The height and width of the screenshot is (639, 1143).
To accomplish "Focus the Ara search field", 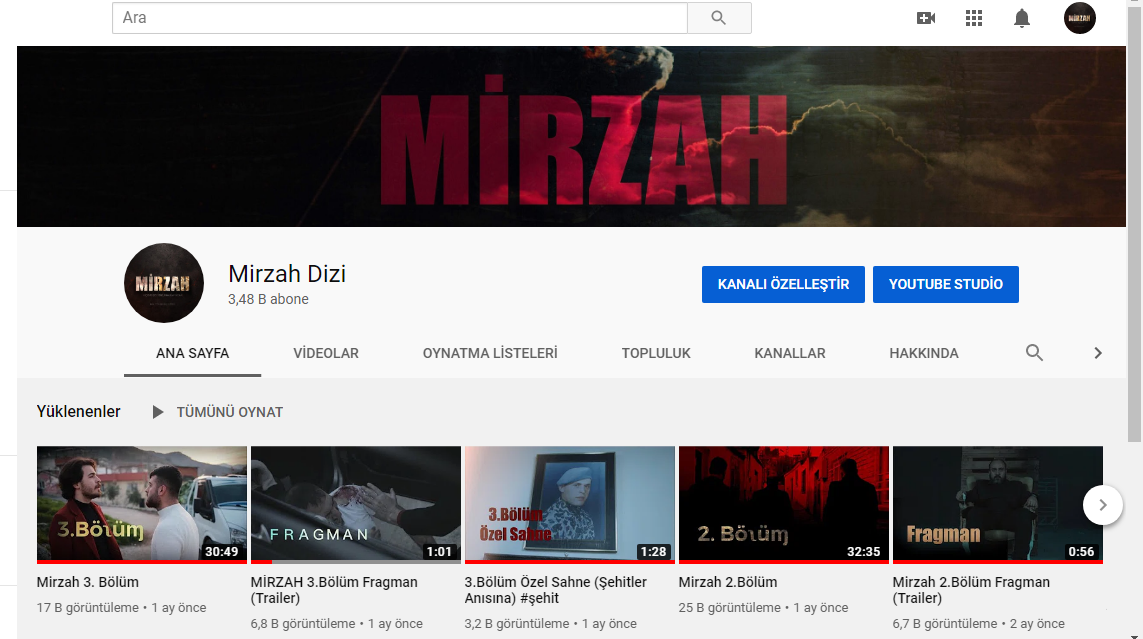I will coord(399,17).
